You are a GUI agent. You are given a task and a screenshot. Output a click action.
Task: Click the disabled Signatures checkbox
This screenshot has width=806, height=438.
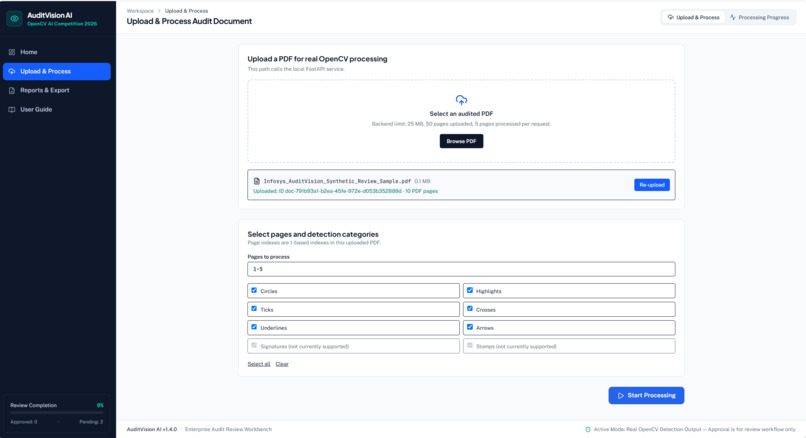click(x=254, y=345)
